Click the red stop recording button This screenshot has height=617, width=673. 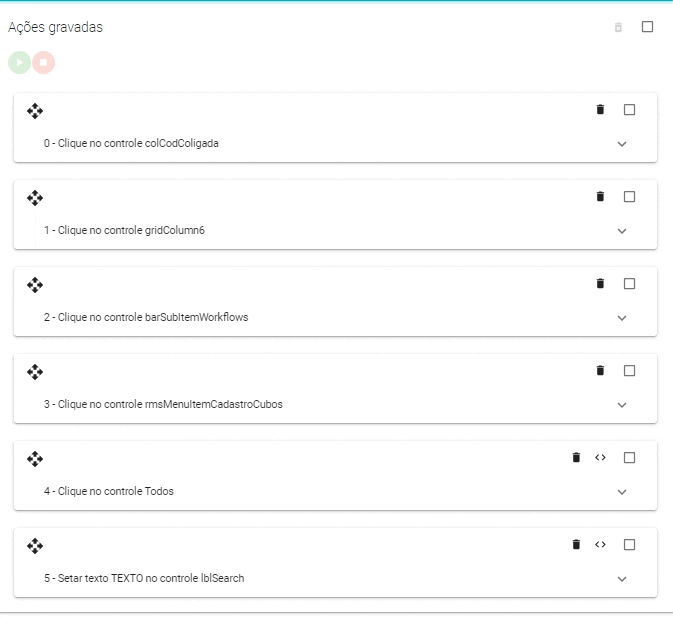[43, 62]
